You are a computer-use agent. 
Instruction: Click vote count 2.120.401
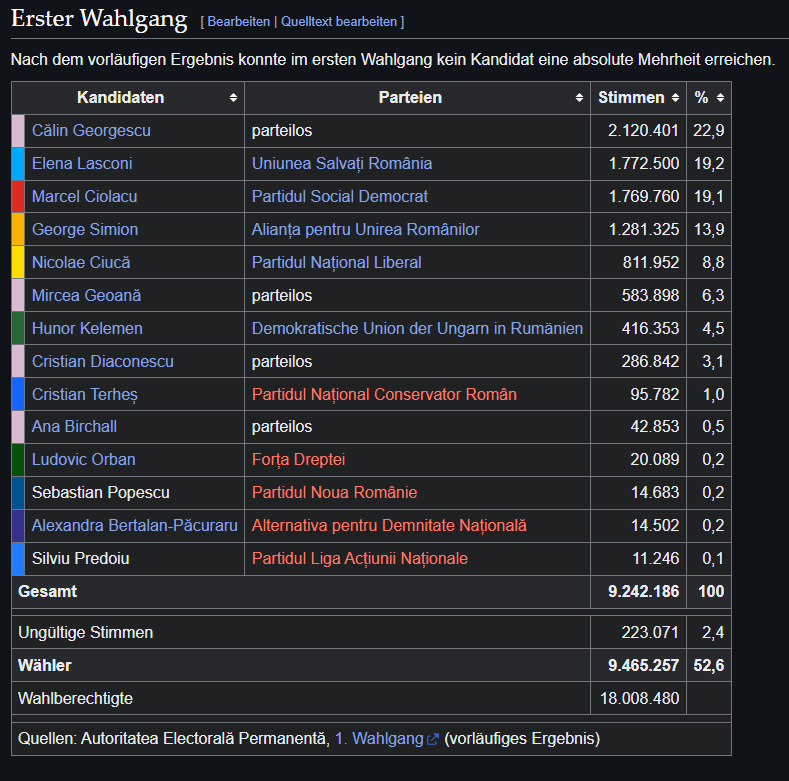[x=644, y=130]
